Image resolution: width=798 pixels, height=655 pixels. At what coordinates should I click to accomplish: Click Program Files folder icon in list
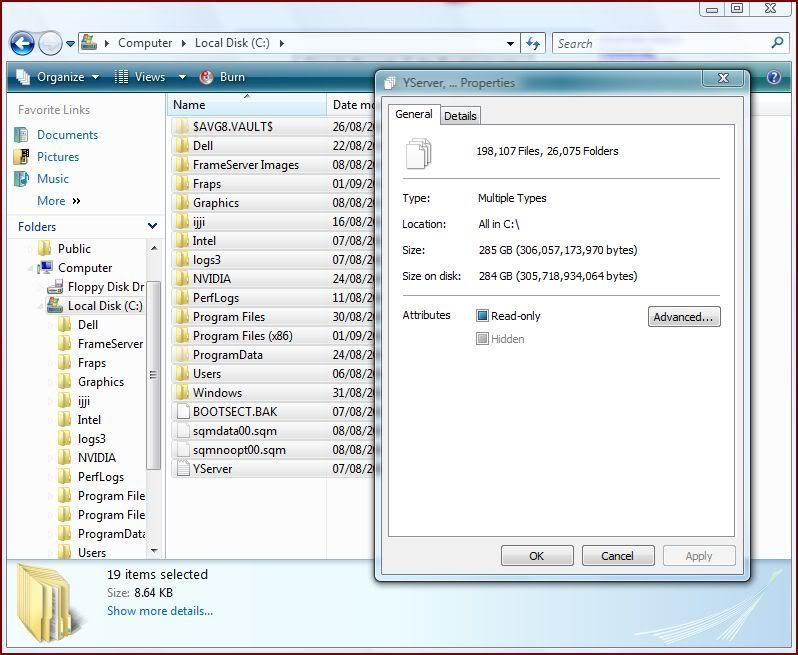click(x=182, y=317)
